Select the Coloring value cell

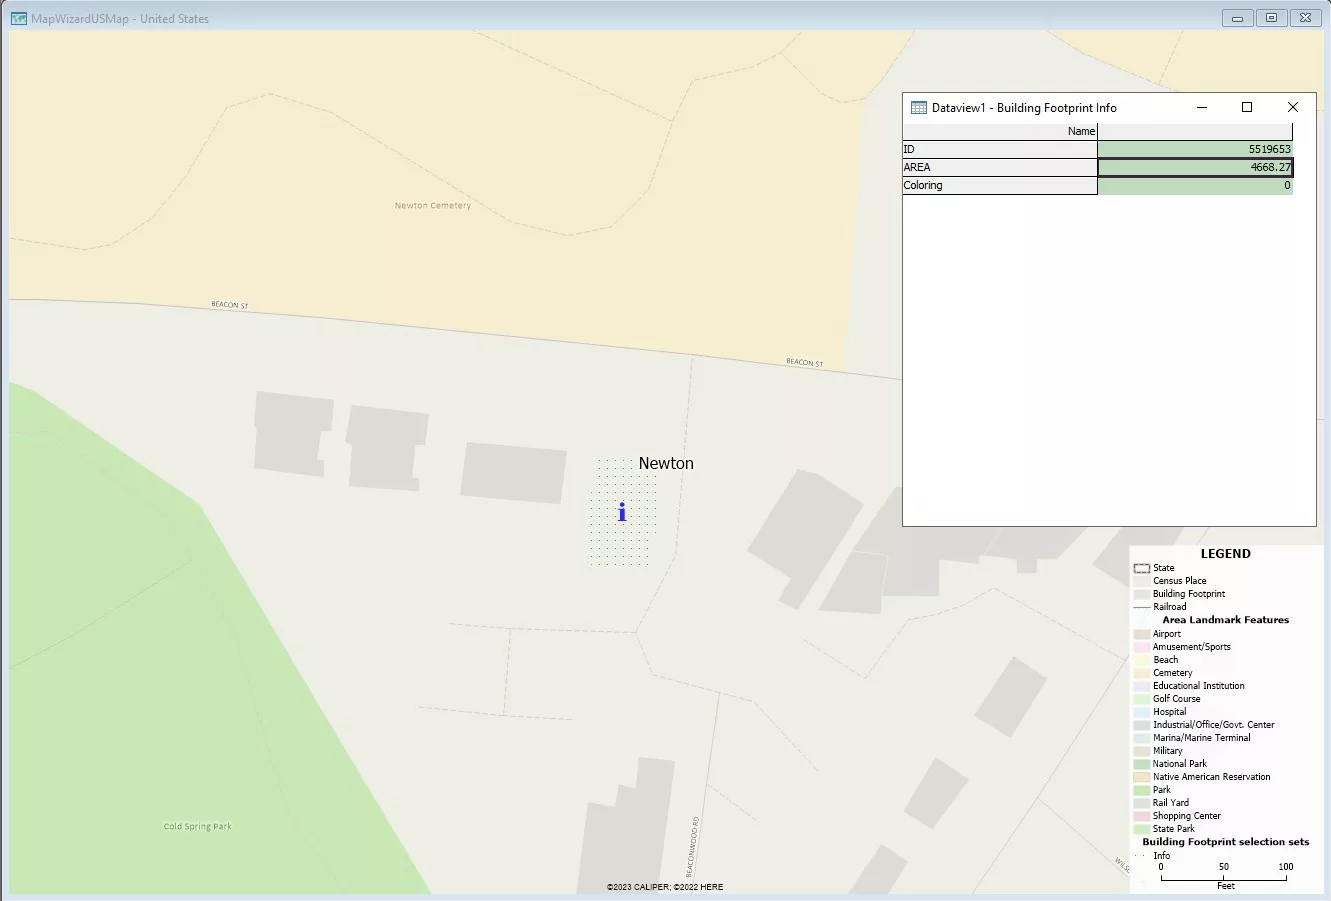[x=1194, y=185]
